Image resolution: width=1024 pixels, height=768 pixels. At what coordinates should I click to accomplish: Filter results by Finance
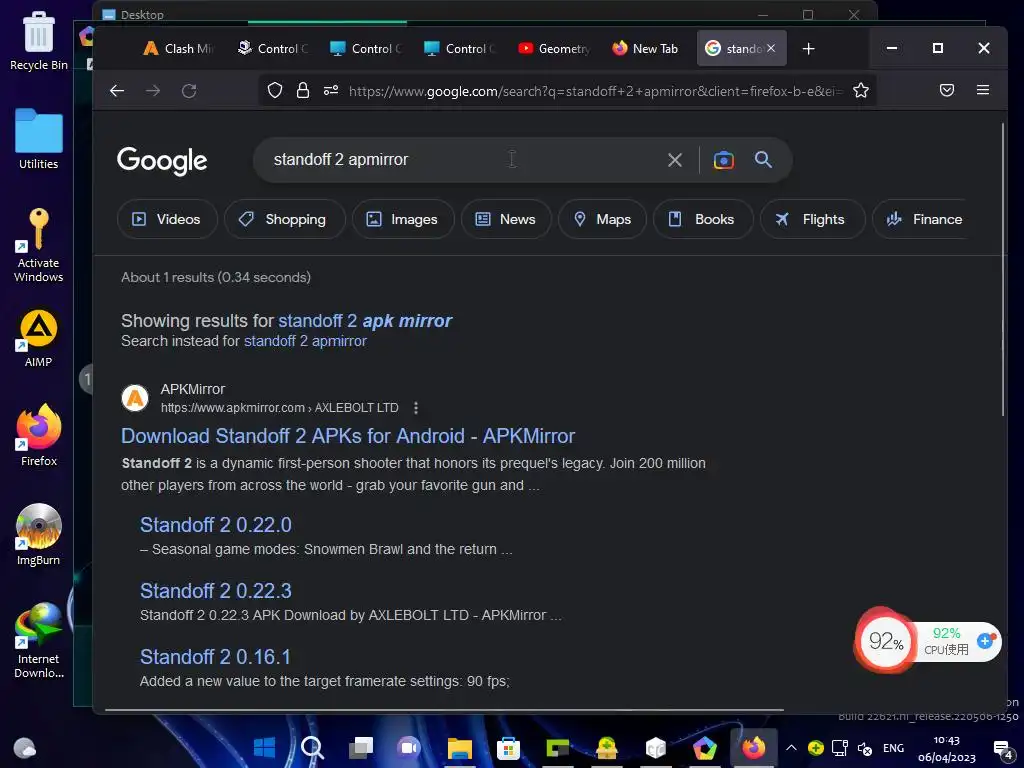922,219
